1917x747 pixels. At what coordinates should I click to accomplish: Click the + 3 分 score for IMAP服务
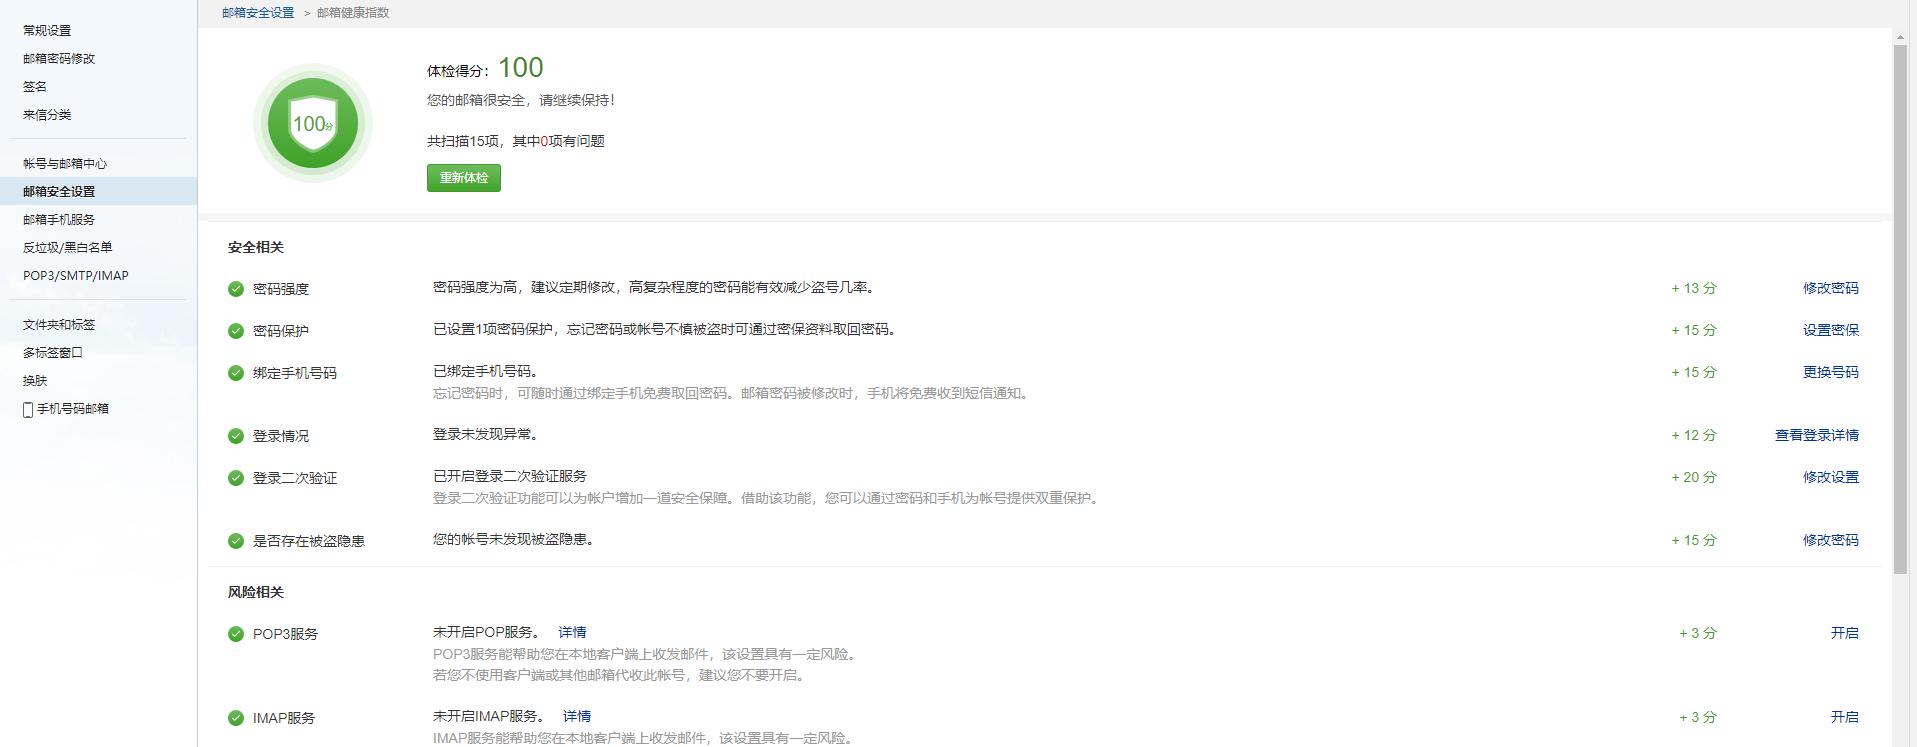pos(1697,717)
